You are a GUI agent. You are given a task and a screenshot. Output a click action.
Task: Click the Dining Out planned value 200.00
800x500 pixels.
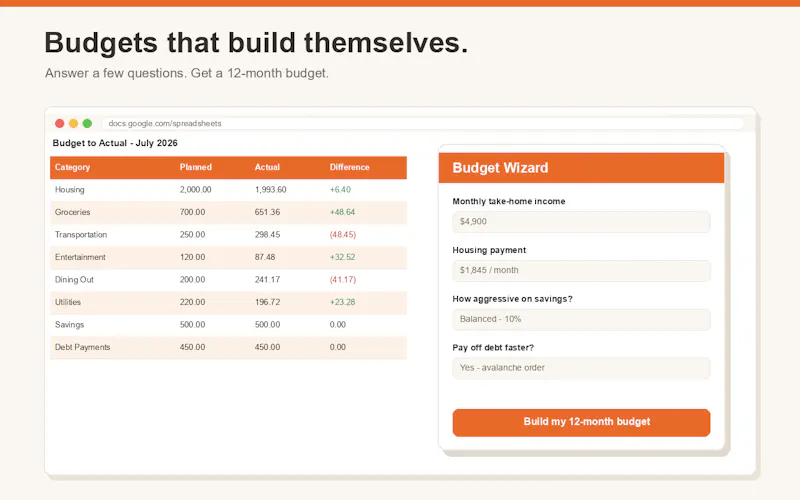coord(192,280)
